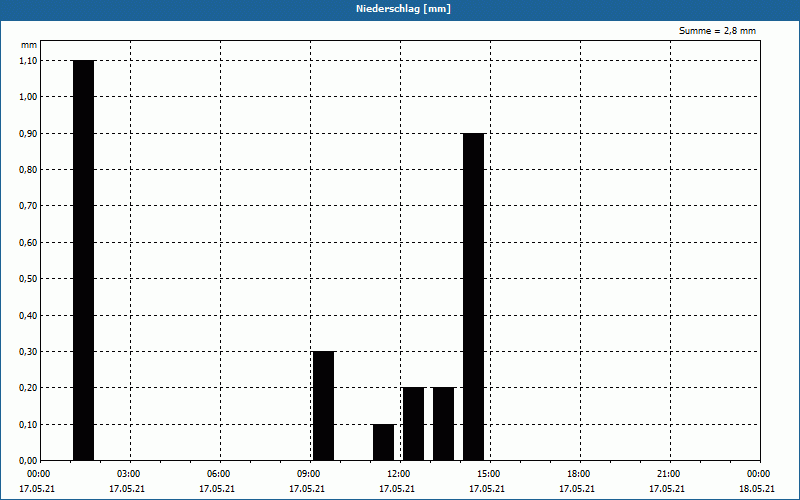The image size is (800, 500).
Task: Click the 0,20 mm bar beside the 0,90 bar
Action: pos(443,424)
